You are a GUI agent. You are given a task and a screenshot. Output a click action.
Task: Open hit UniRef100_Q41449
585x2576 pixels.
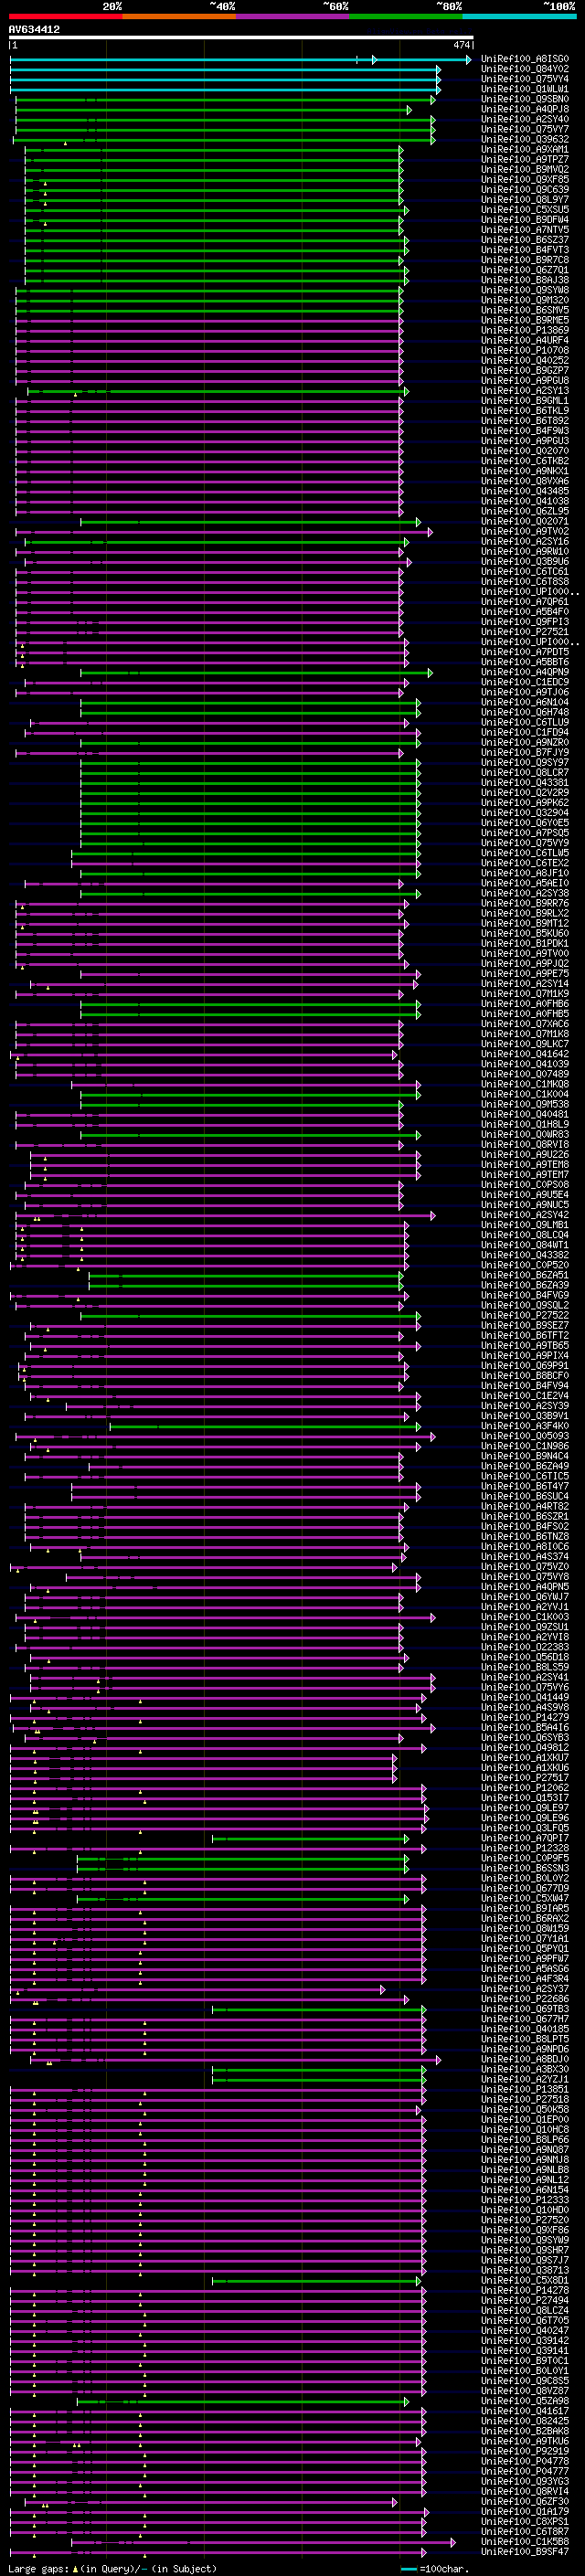(525, 1698)
